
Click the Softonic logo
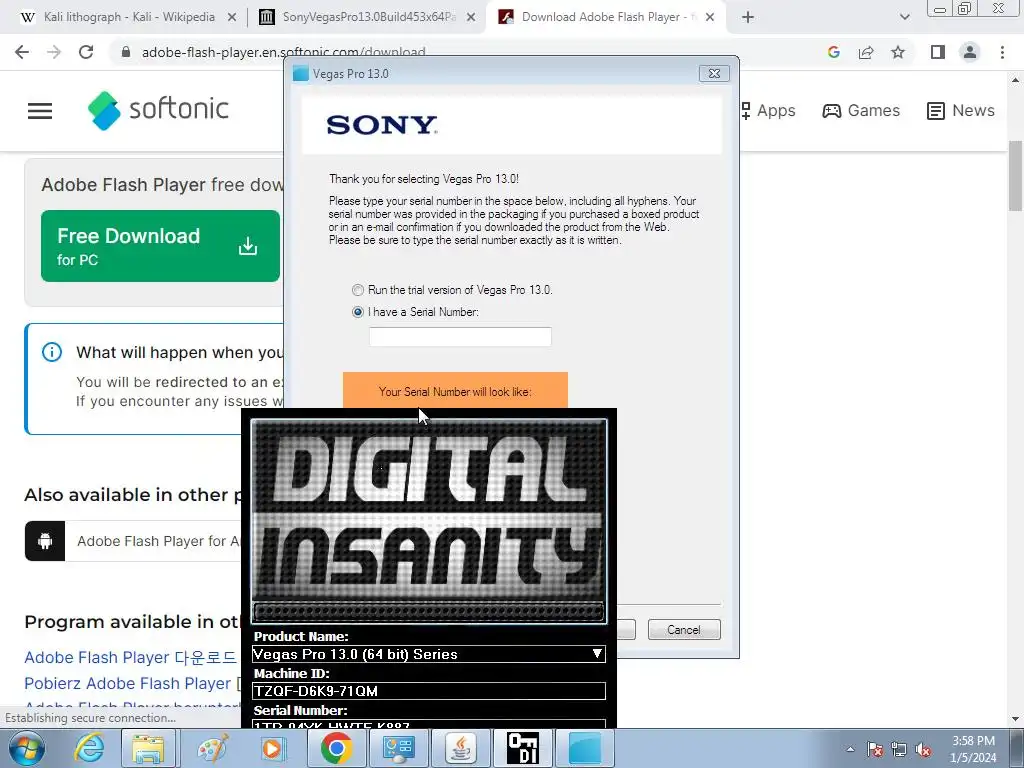[158, 110]
